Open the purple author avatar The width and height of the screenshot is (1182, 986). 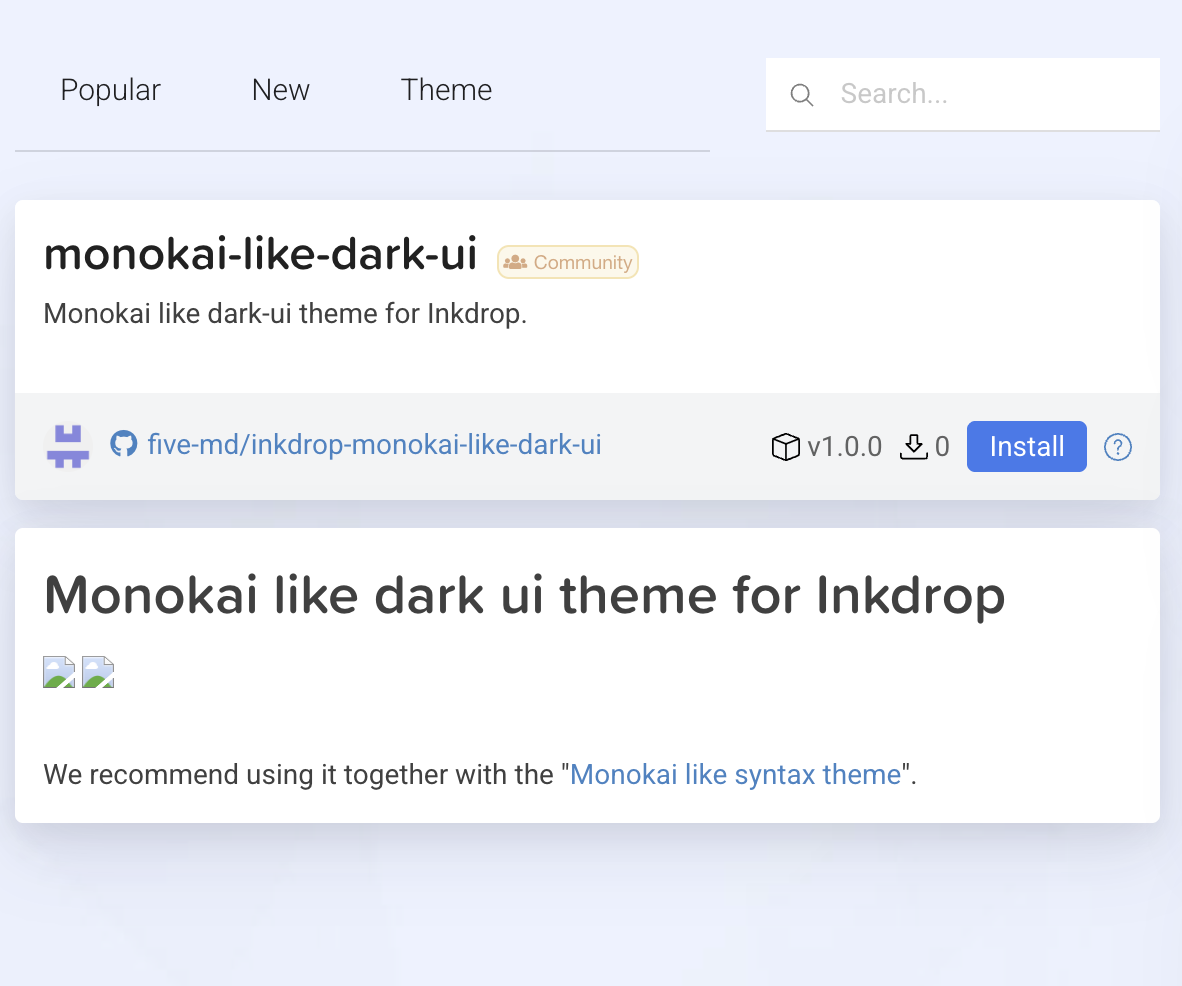pos(68,446)
